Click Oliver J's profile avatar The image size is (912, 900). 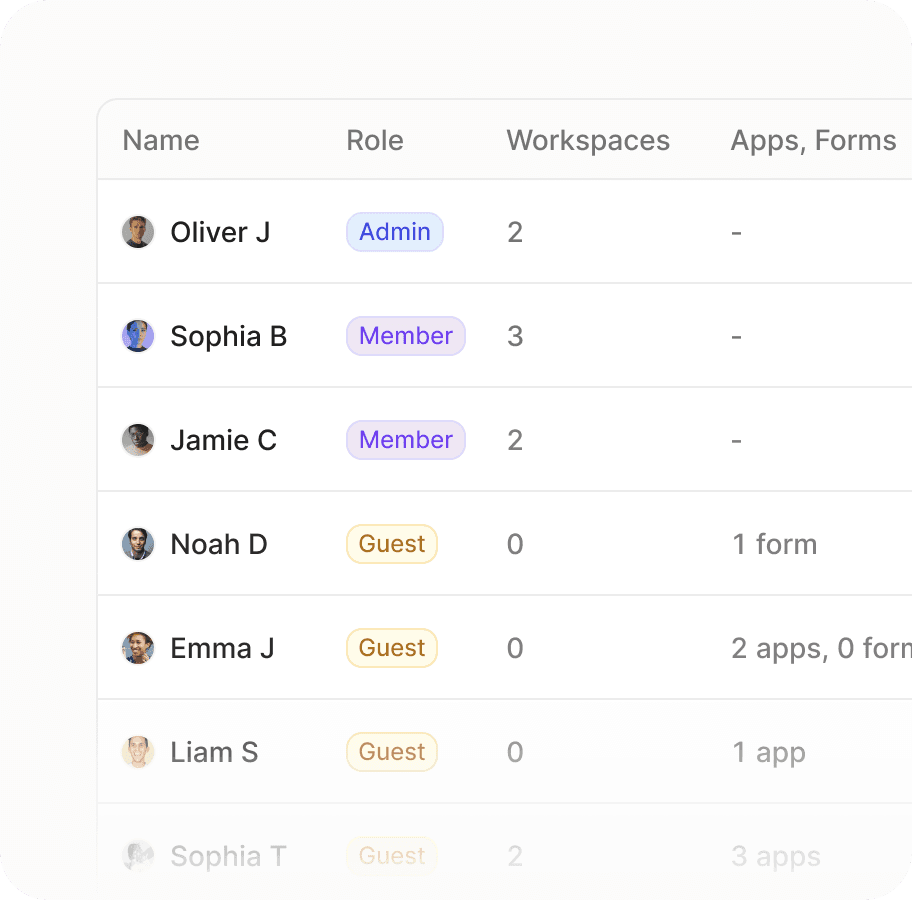pos(138,232)
